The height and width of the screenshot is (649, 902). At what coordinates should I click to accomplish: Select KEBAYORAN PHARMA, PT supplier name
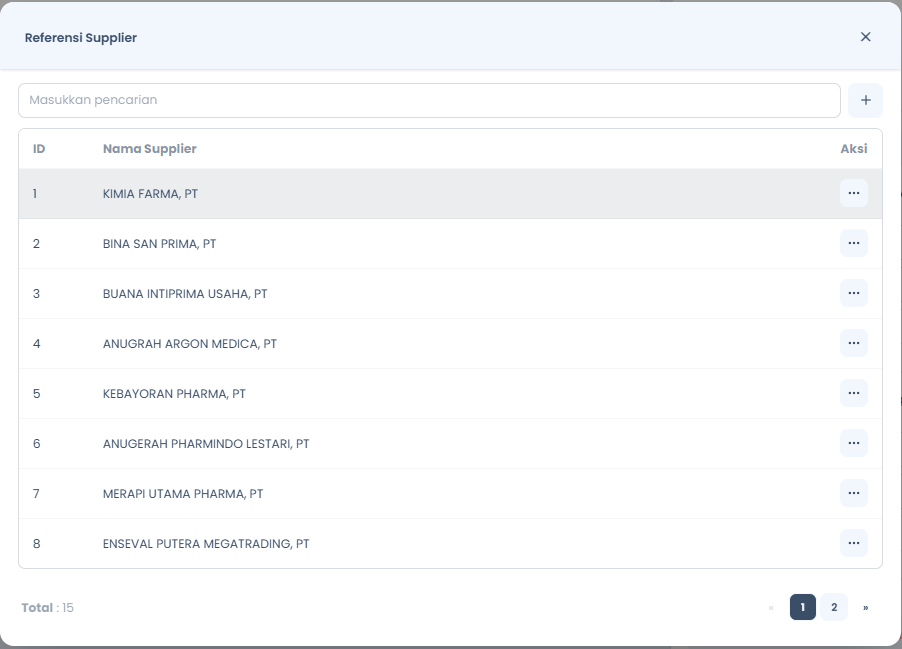click(x=174, y=394)
